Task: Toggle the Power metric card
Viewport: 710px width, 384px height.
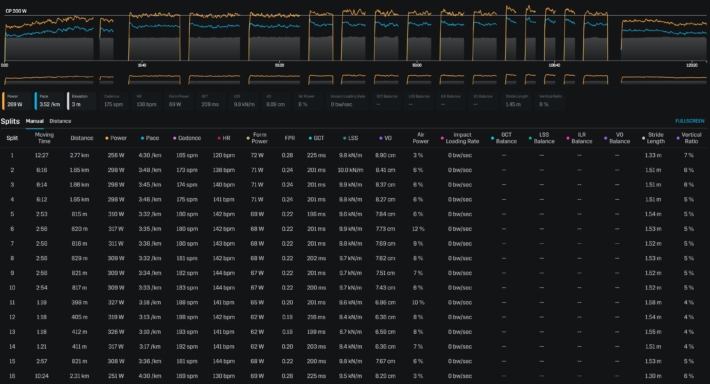Action: coord(17,101)
